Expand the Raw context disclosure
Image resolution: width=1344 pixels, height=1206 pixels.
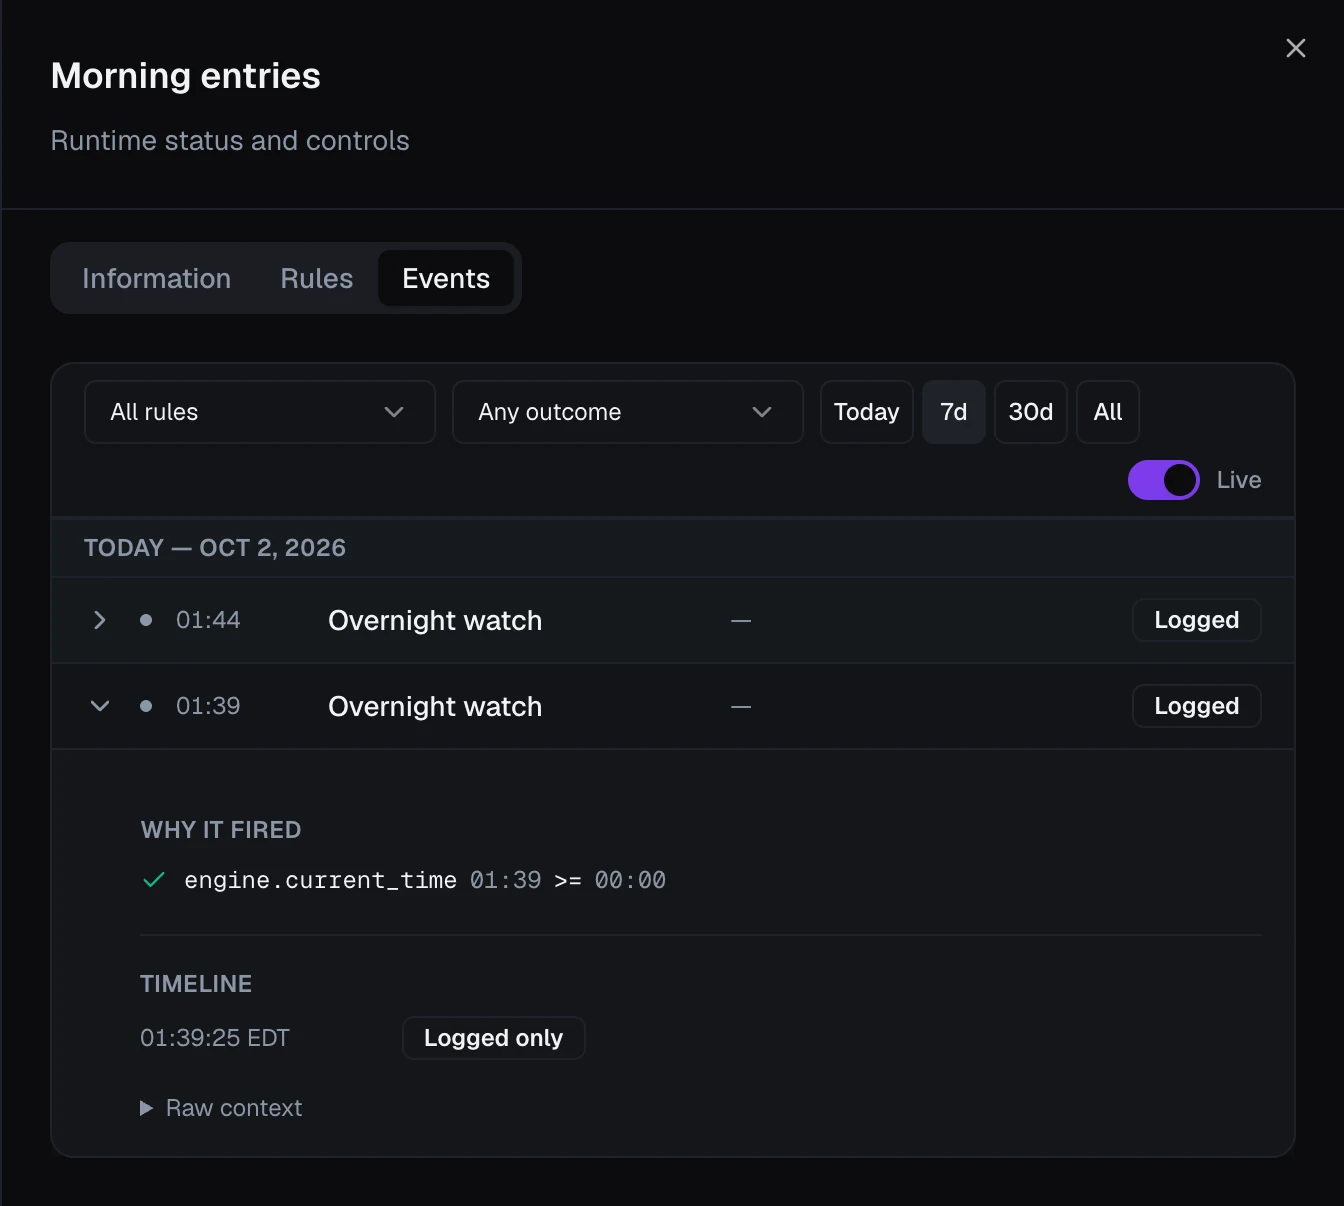(x=221, y=1108)
